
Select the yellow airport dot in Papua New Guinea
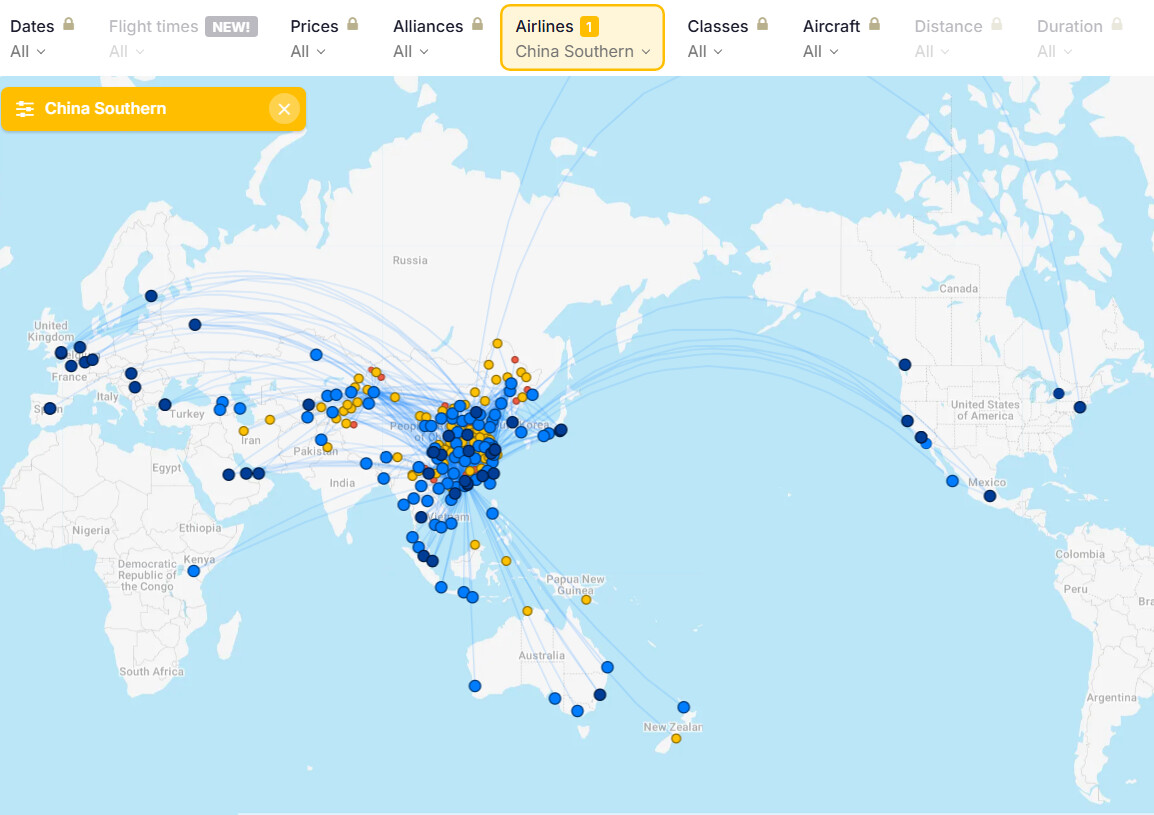point(586,600)
